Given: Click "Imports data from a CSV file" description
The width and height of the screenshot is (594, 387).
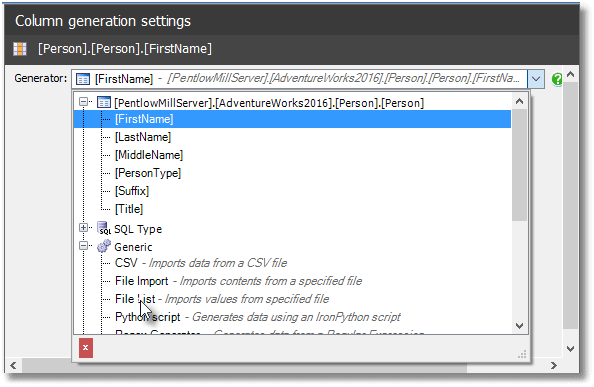Looking at the screenshot, I should (x=218, y=263).
